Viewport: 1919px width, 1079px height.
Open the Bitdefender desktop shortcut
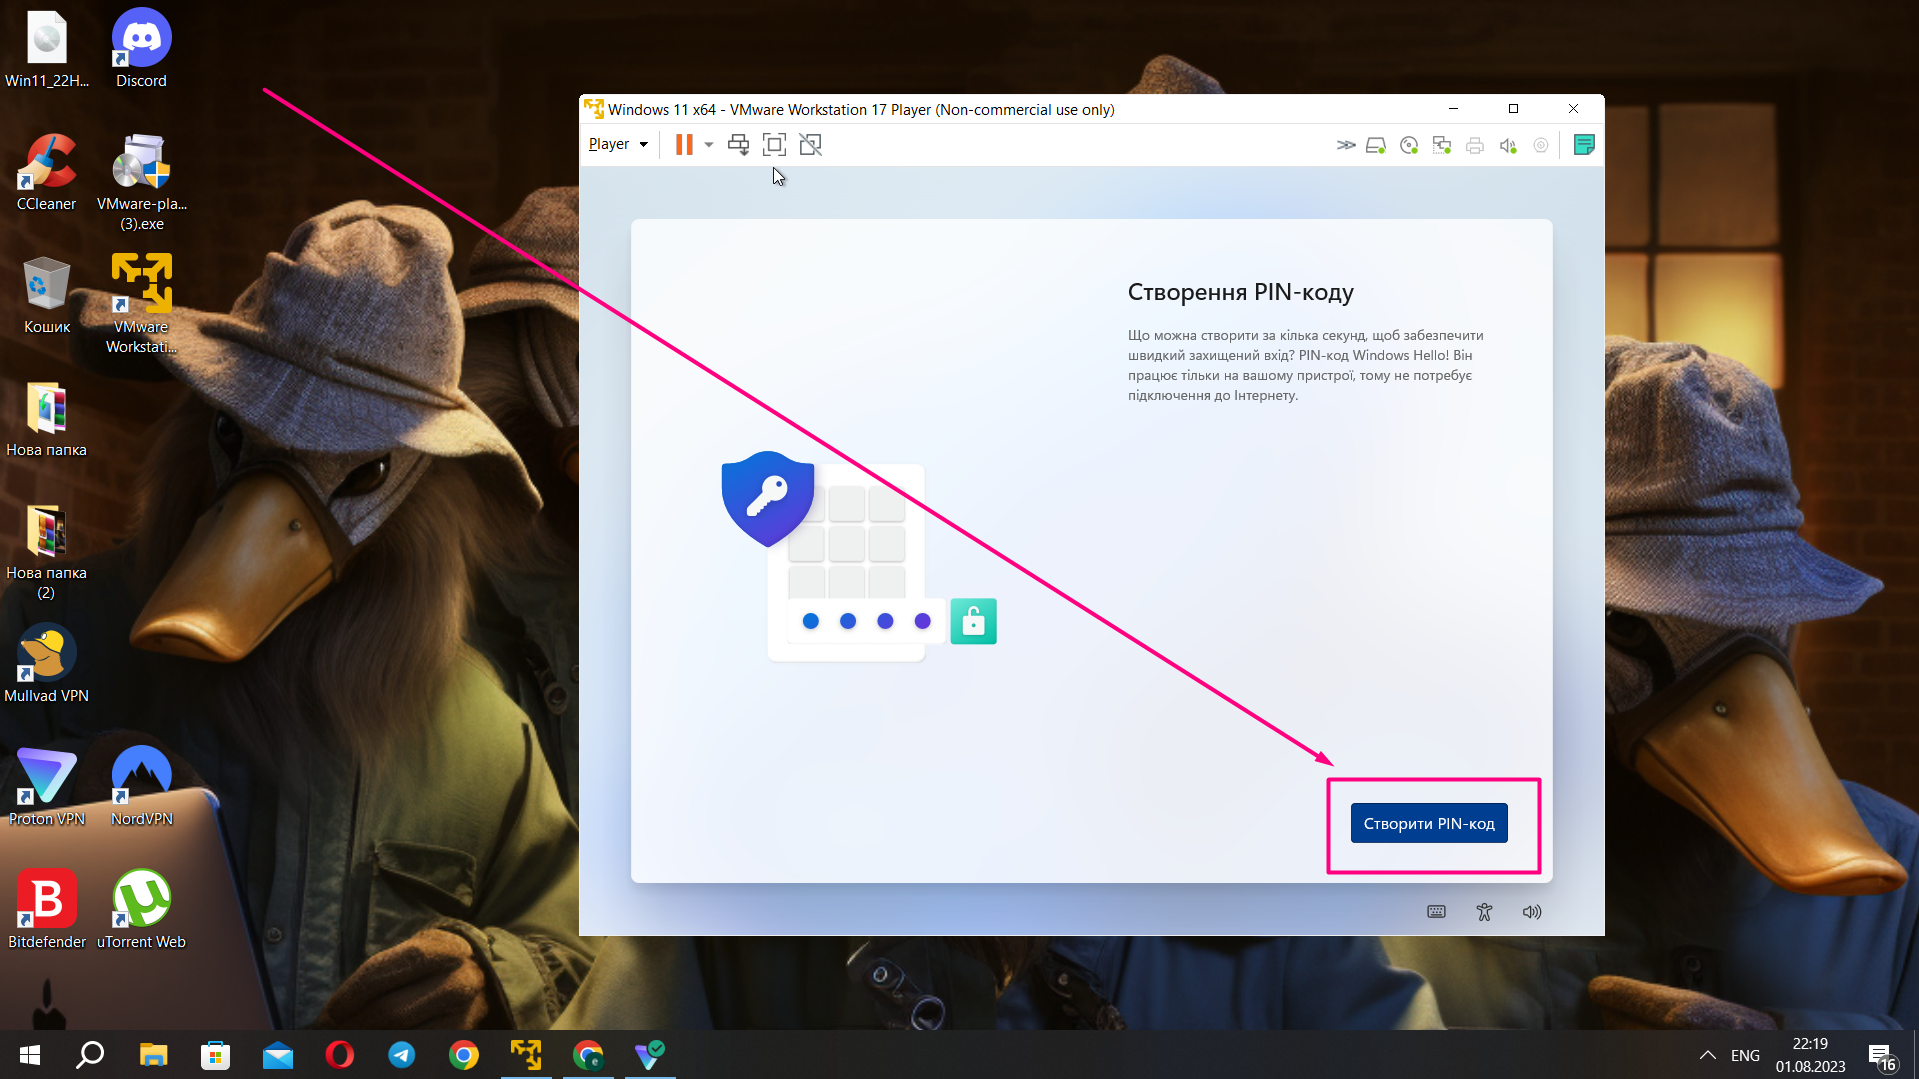(x=46, y=910)
